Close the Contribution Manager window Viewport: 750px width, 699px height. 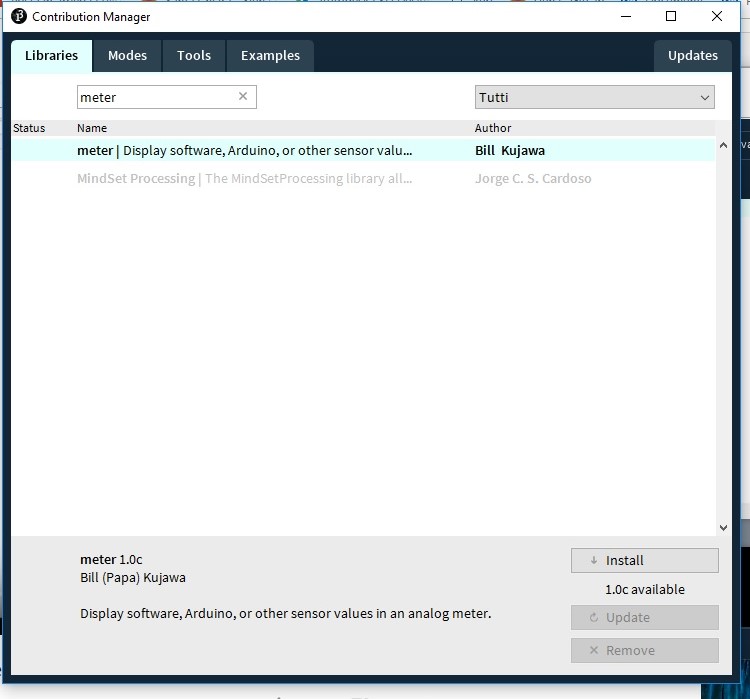point(717,16)
